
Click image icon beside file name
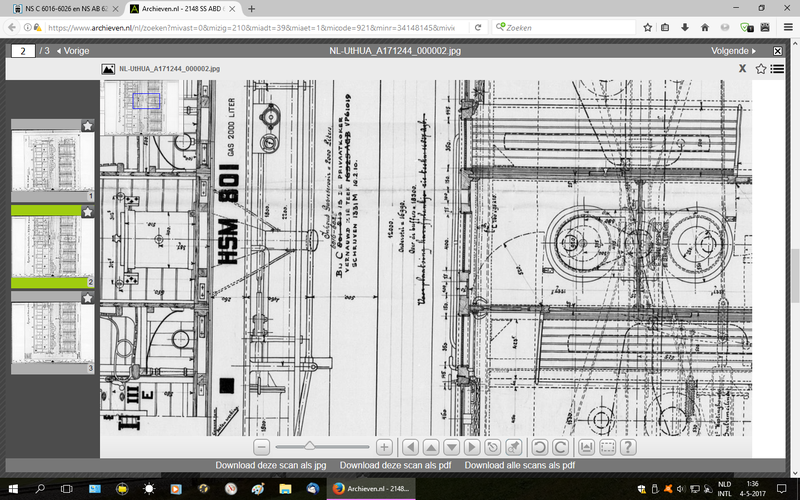coord(108,69)
